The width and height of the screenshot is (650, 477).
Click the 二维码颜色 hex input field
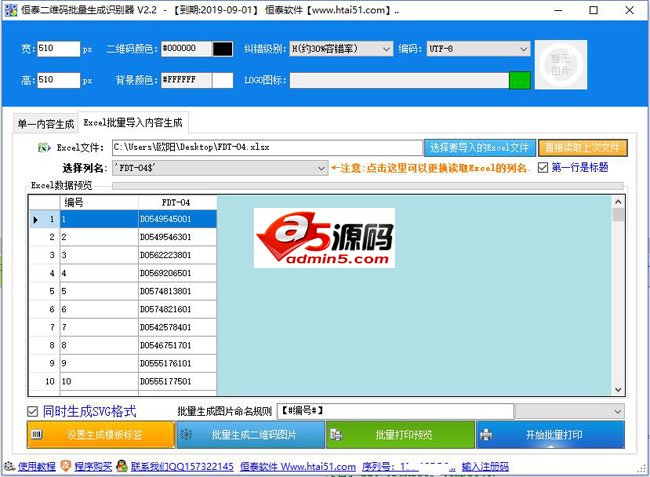(187, 49)
